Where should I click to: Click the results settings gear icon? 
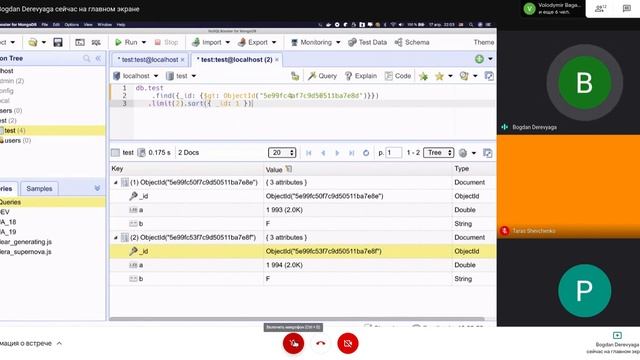463,153
